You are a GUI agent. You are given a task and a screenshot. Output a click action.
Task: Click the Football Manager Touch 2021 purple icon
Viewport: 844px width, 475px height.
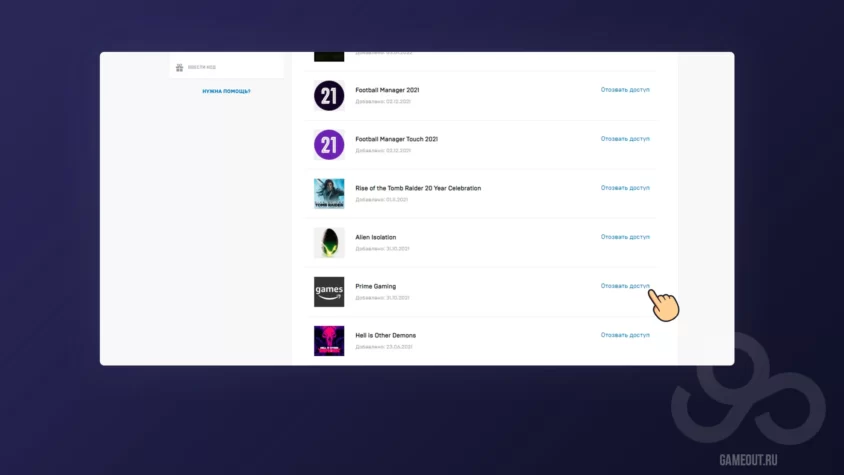click(329, 145)
